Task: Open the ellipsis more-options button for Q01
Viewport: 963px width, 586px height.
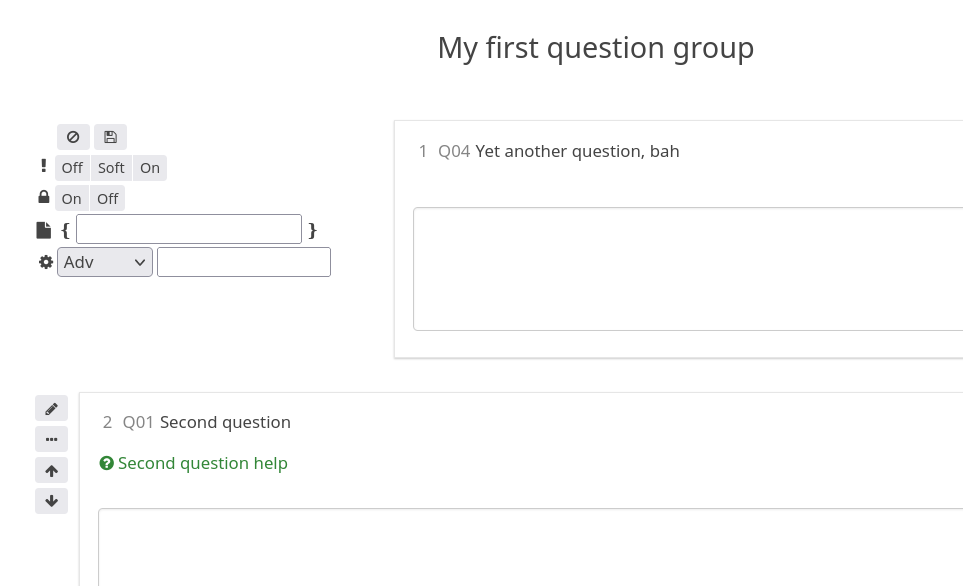Action: [51, 439]
